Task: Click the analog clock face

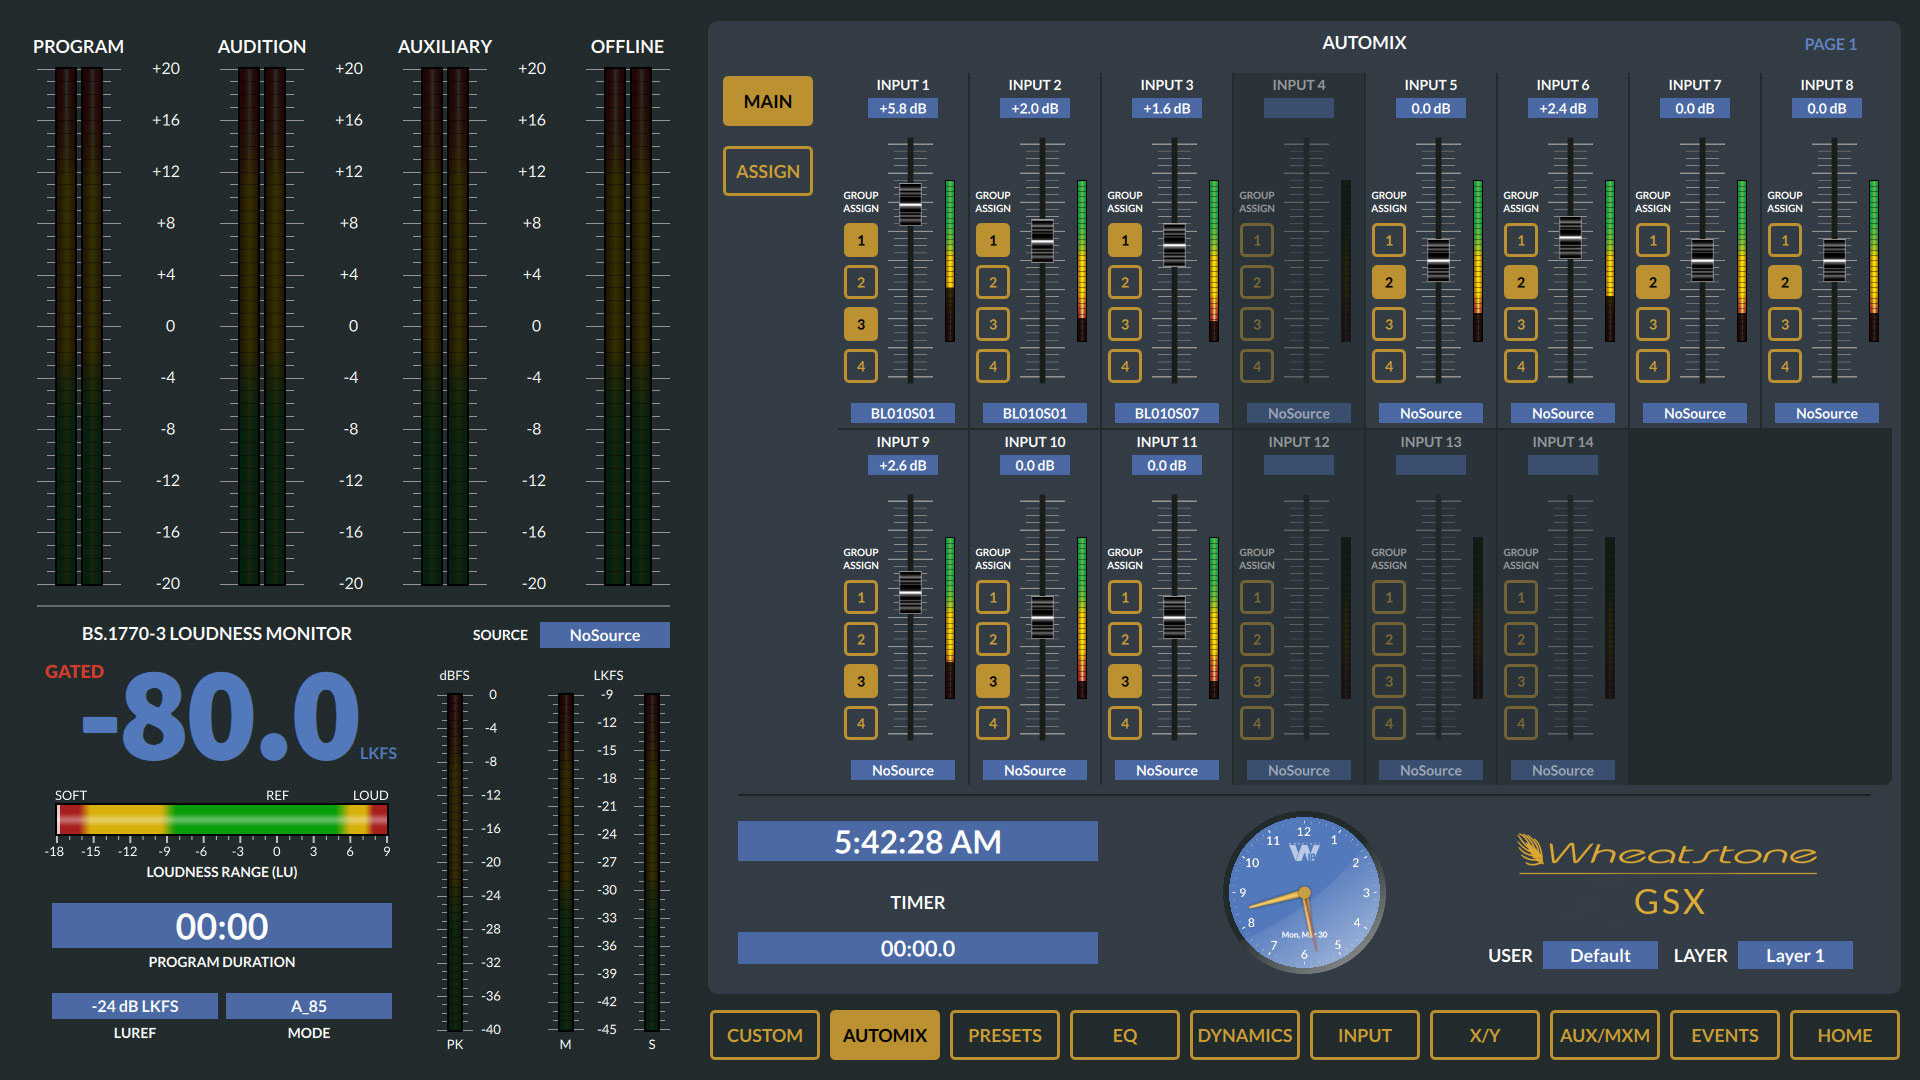Action: click(1304, 893)
